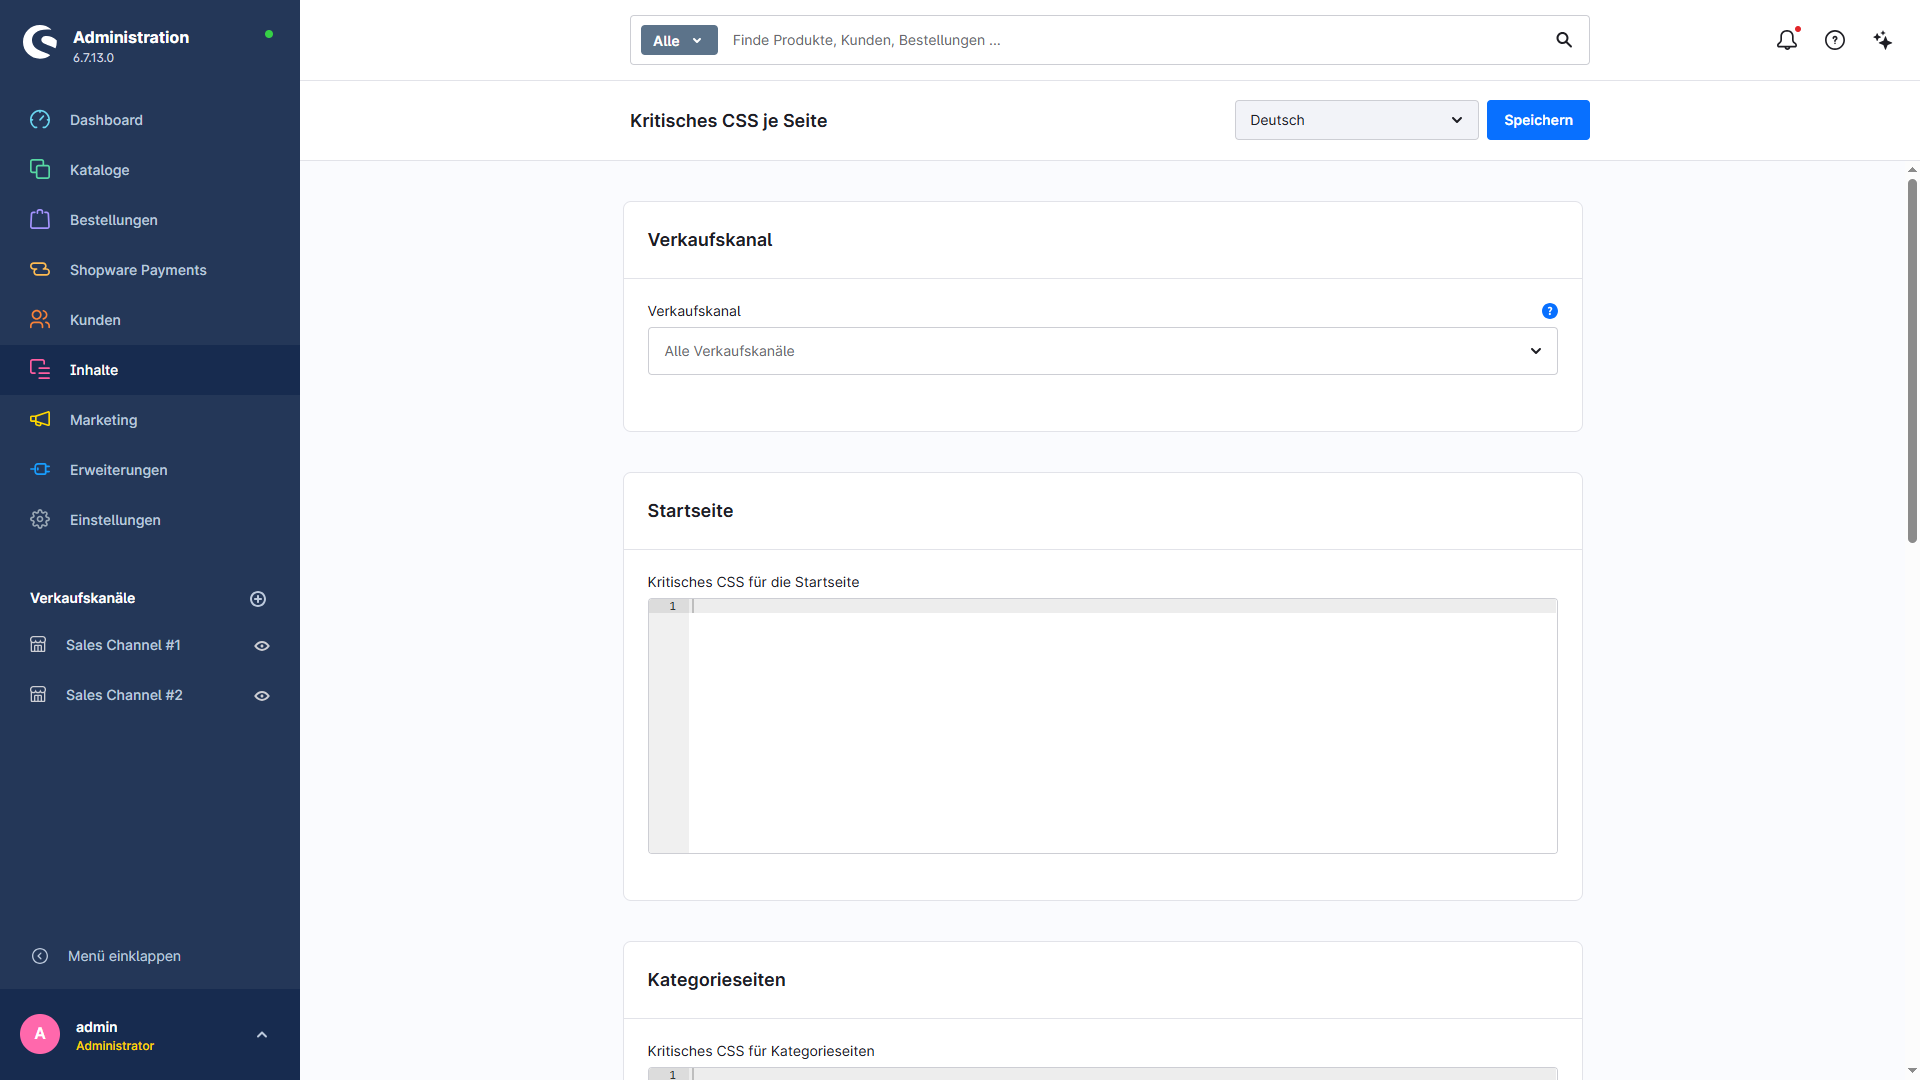Click the Verkaufskanal card heading
Viewport: 1920px width, 1080px height.
click(710, 240)
